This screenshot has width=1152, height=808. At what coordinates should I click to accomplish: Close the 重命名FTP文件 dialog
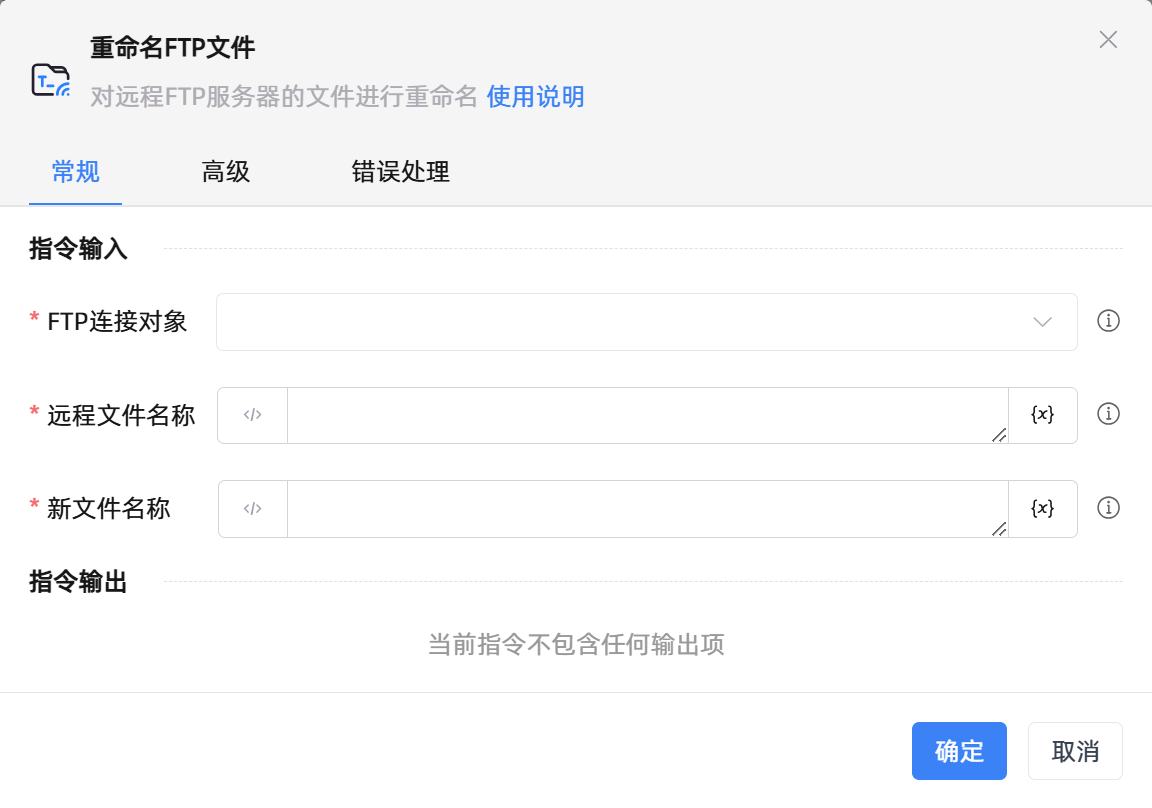tap(1108, 40)
